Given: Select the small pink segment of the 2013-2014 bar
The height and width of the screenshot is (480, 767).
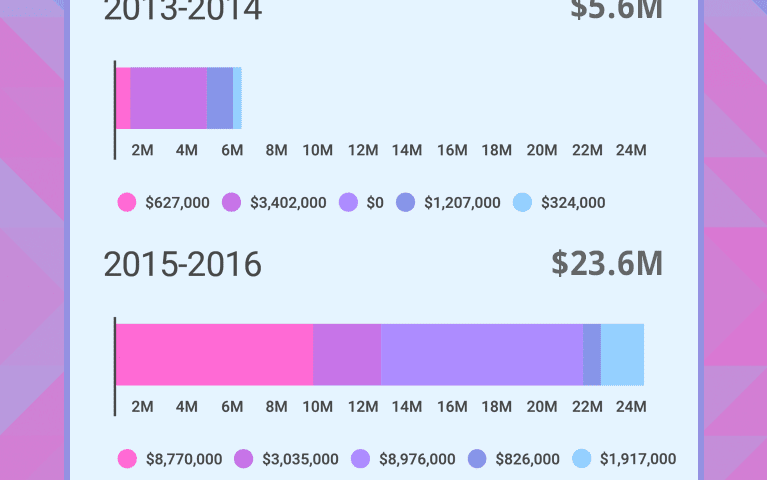Looking at the screenshot, I should pos(123,98).
